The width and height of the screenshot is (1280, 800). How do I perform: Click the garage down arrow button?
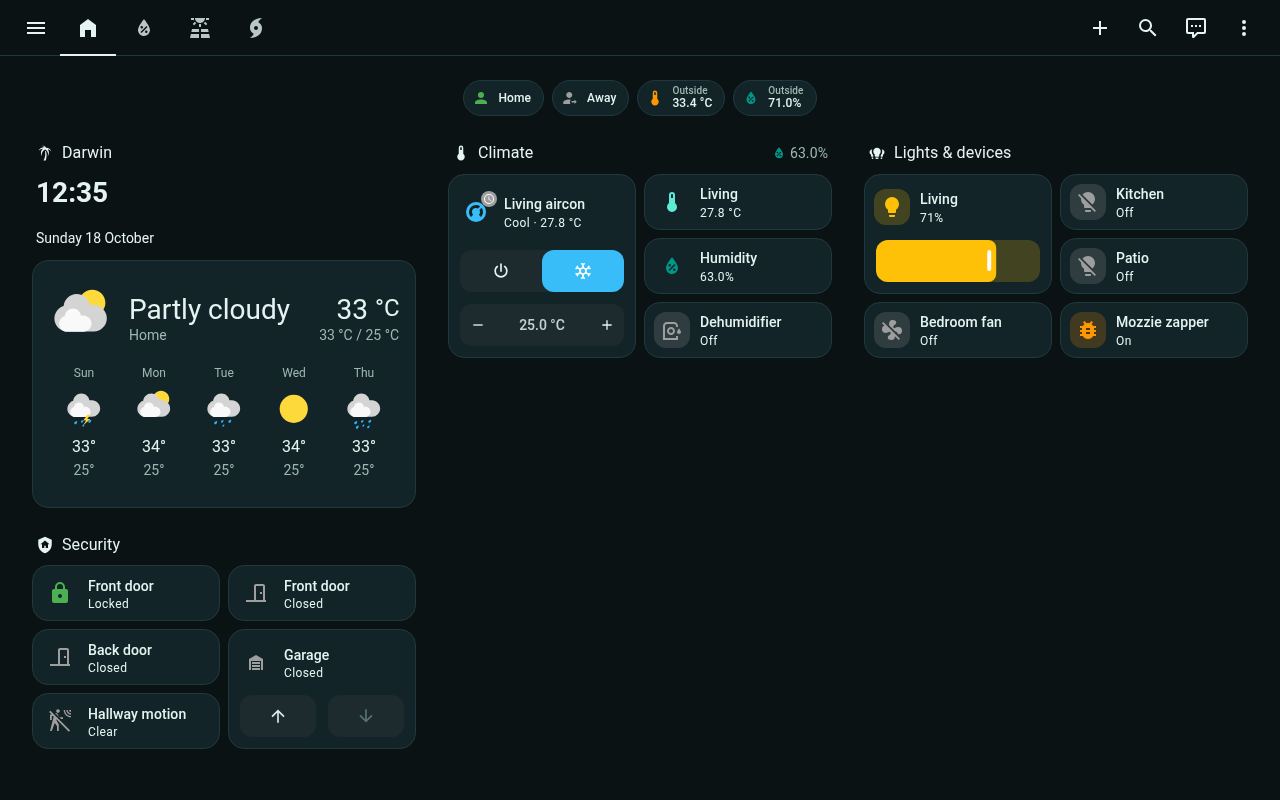(366, 716)
